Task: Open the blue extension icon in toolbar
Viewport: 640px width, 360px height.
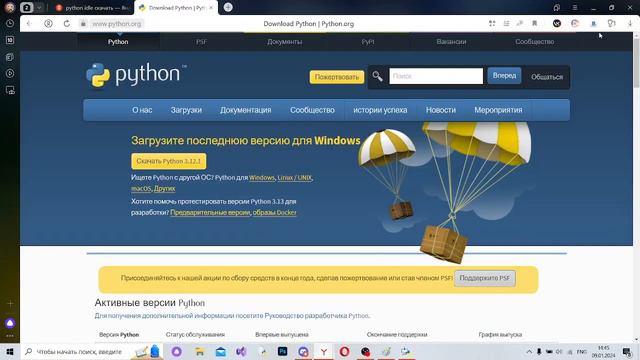Action: coord(593,24)
